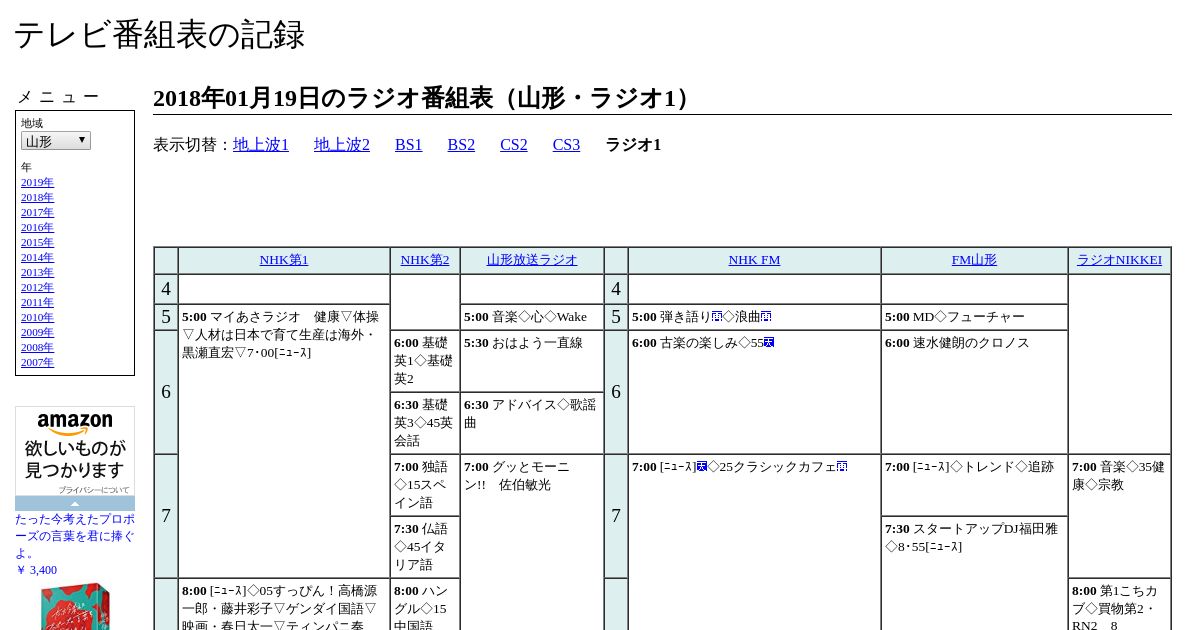Select the current ラジオ1 view label
Viewport: 1200px width, 630px height.
[x=633, y=144]
